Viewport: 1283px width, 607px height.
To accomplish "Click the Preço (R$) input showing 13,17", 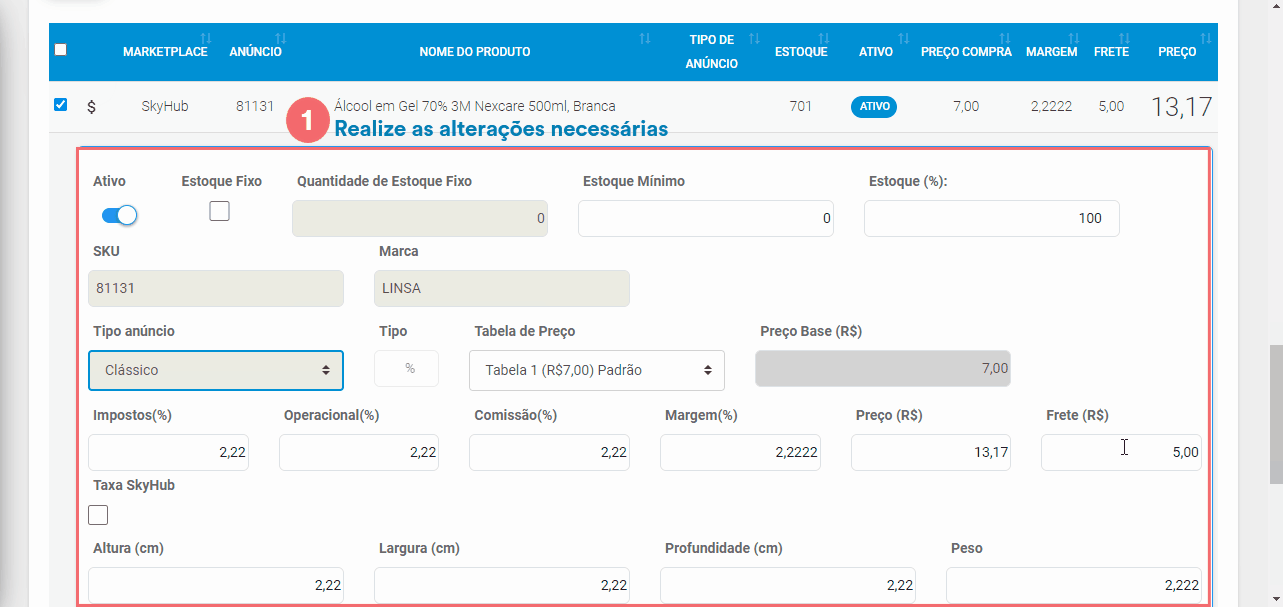I will click(931, 452).
